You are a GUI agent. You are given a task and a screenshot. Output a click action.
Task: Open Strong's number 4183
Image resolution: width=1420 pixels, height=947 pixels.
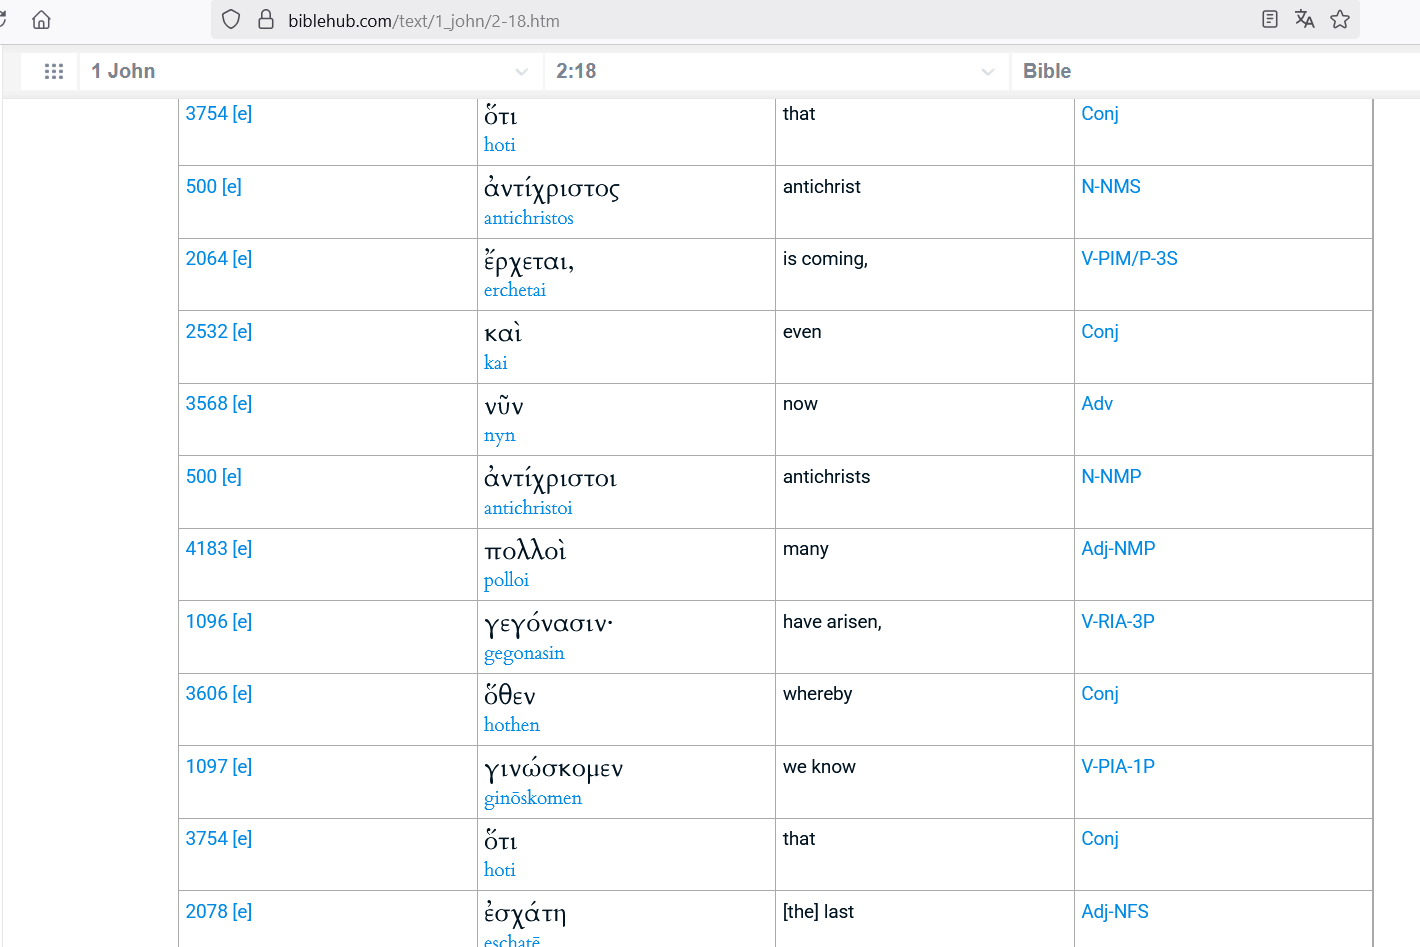[x=206, y=549]
